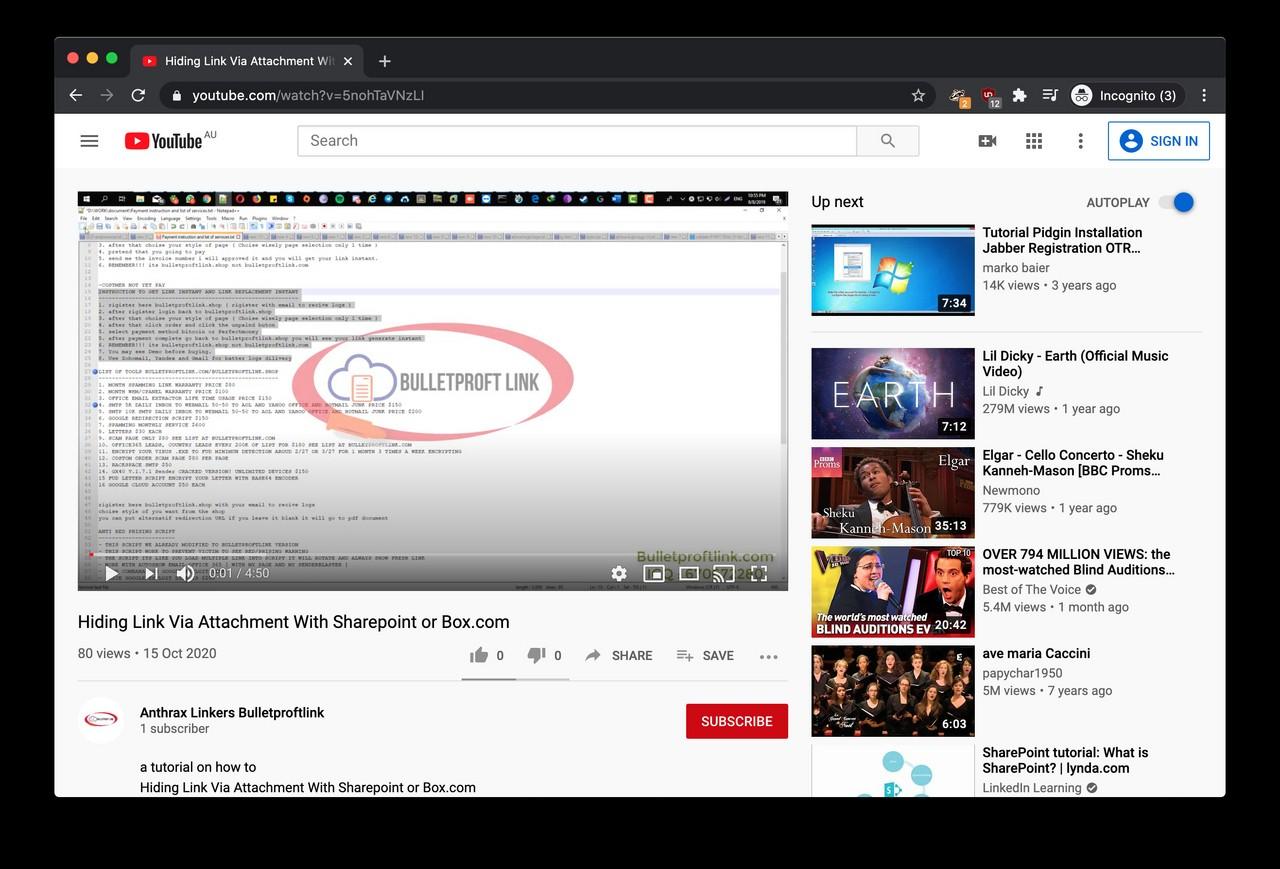Close the 'Hiding Link Via Attachment' tab
The width and height of the screenshot is (1280, 869).
(x=348, y=61)
